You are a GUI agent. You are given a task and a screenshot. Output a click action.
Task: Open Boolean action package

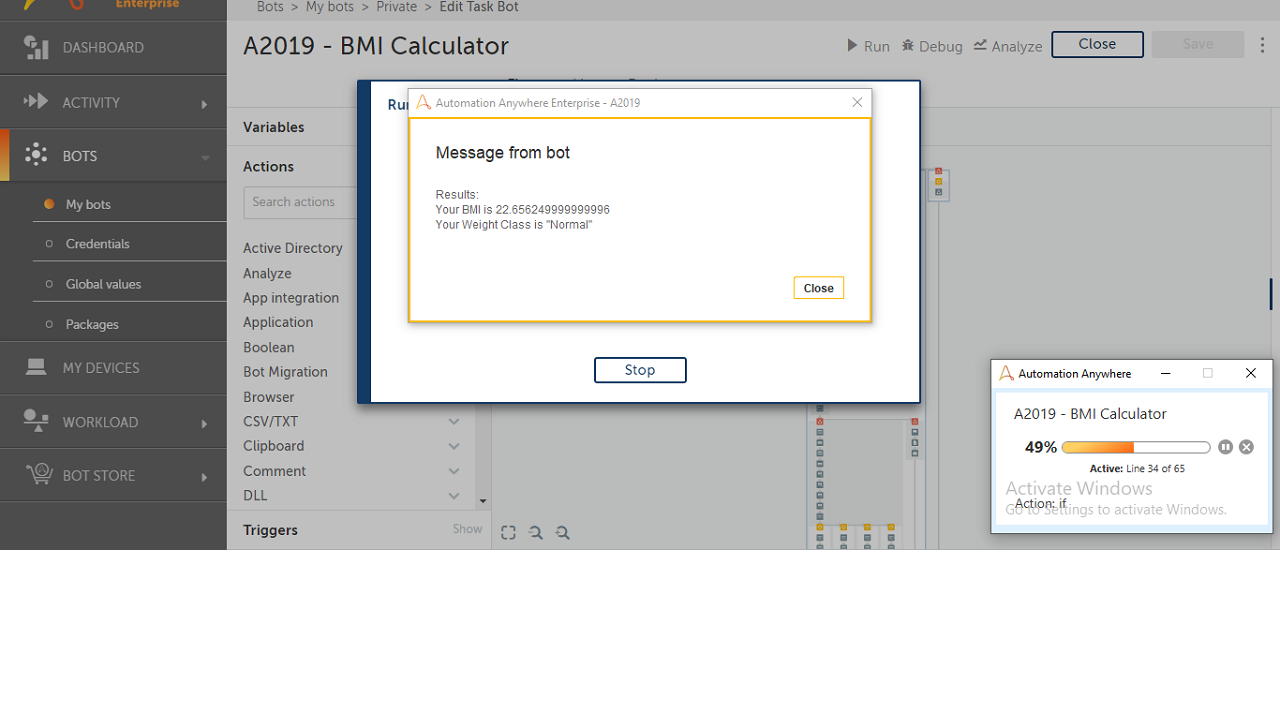pos(269,347)
